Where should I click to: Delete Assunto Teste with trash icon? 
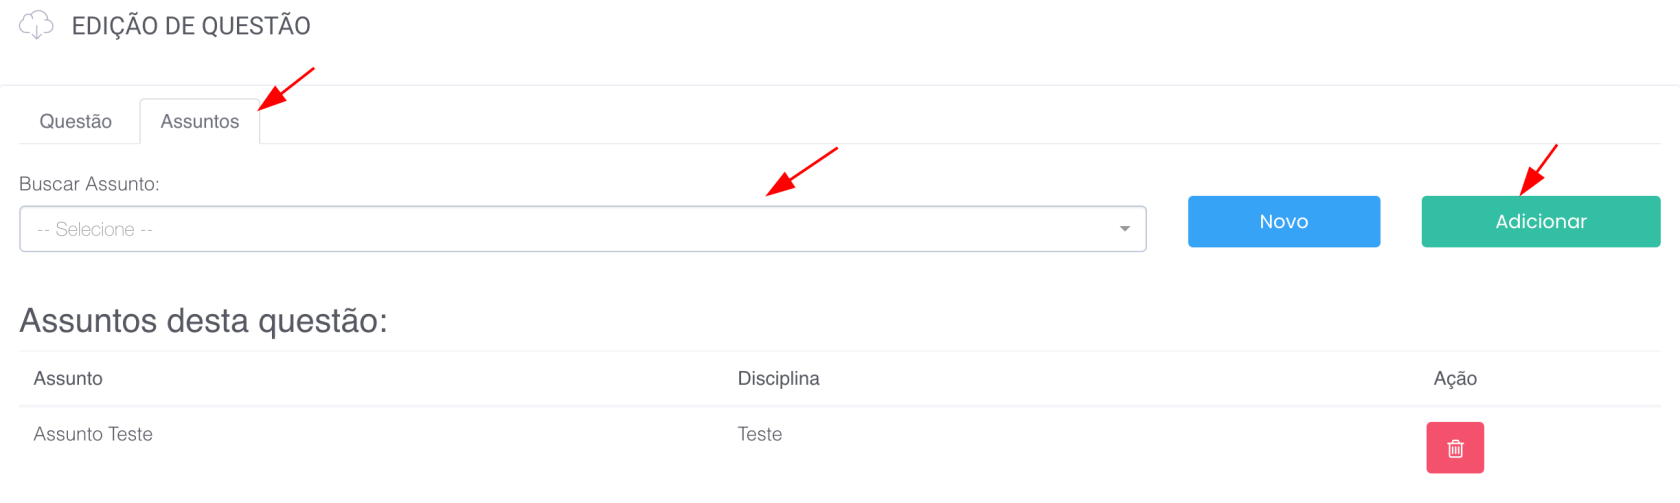click(x=1454, y=448)
